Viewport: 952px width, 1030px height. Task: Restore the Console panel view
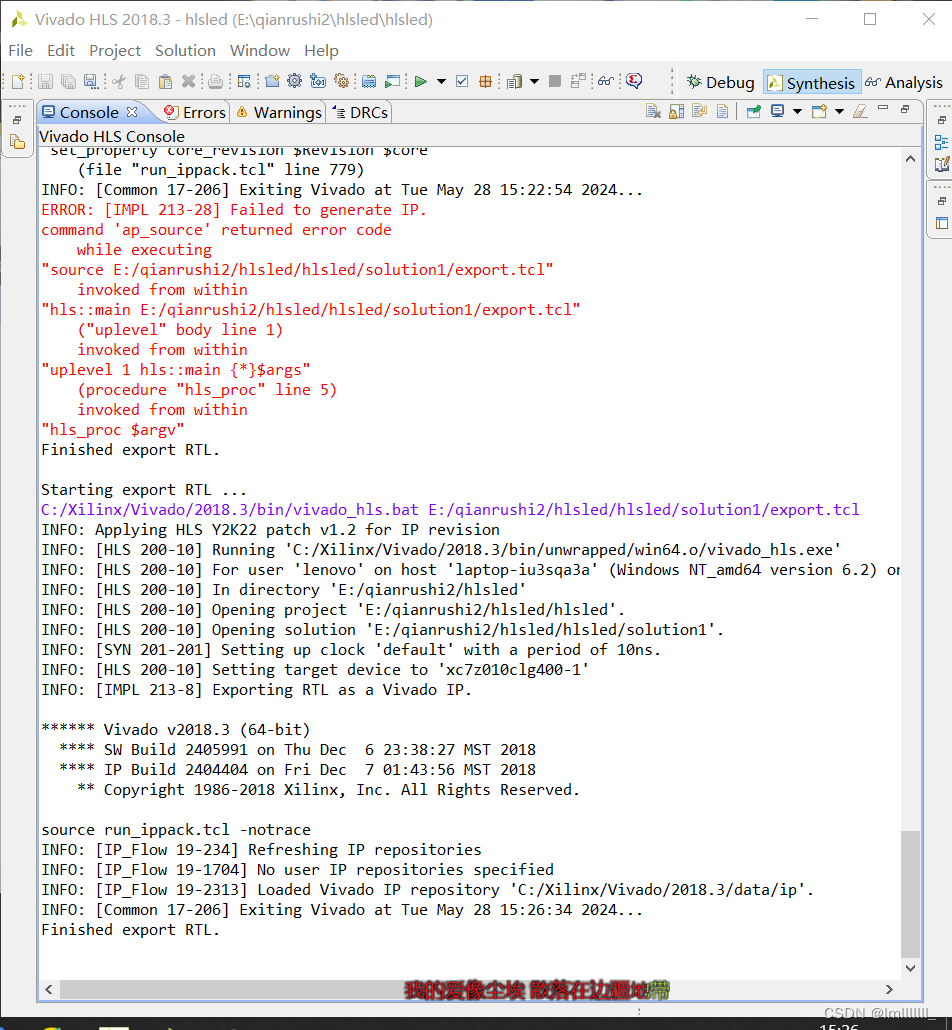pyautogui.click(x=905, y=109)
